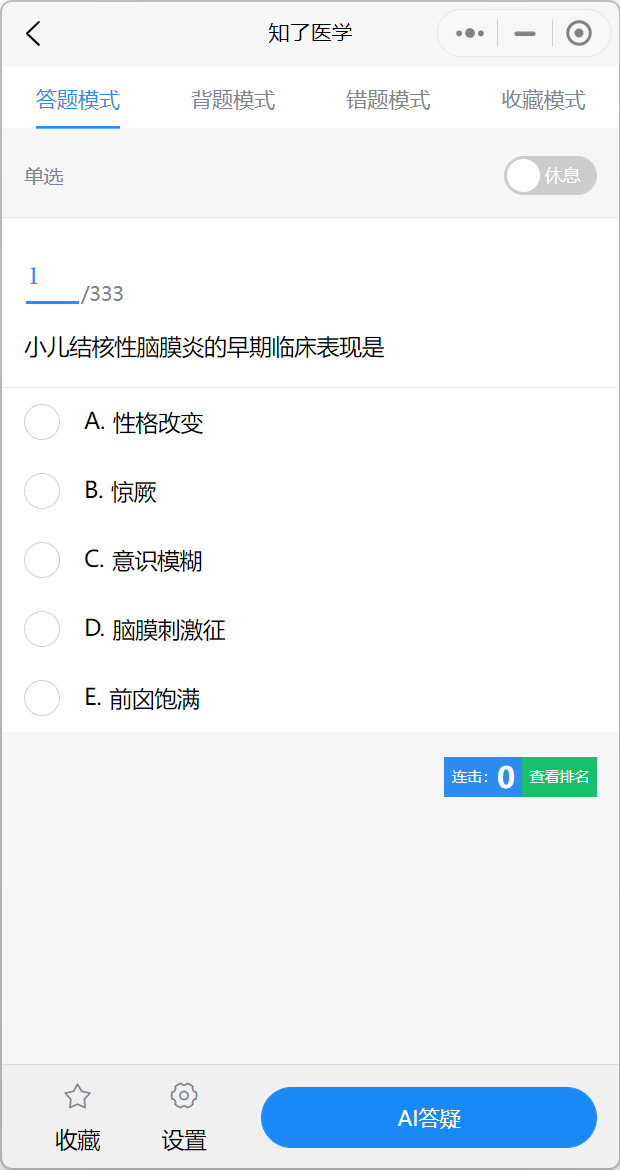Tap the back arrow to exit the quiz
Screen dimensions: 620x1170
[x=32, y=32]
